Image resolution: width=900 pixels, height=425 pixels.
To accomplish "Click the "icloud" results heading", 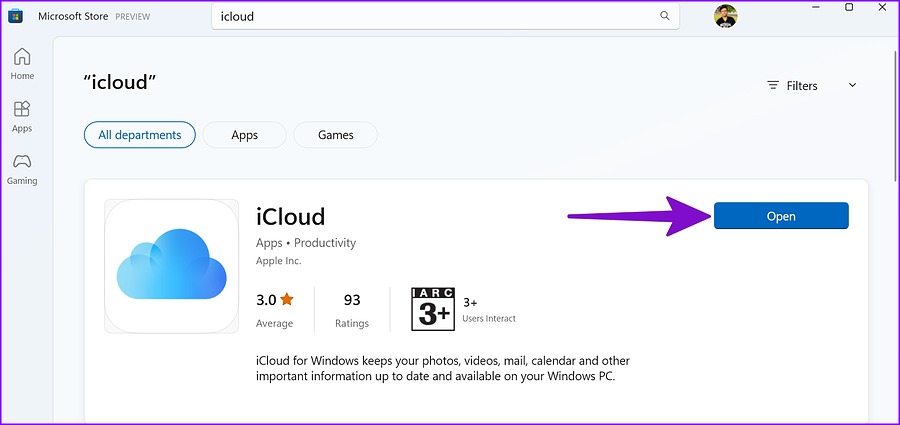I will point(120,83).
